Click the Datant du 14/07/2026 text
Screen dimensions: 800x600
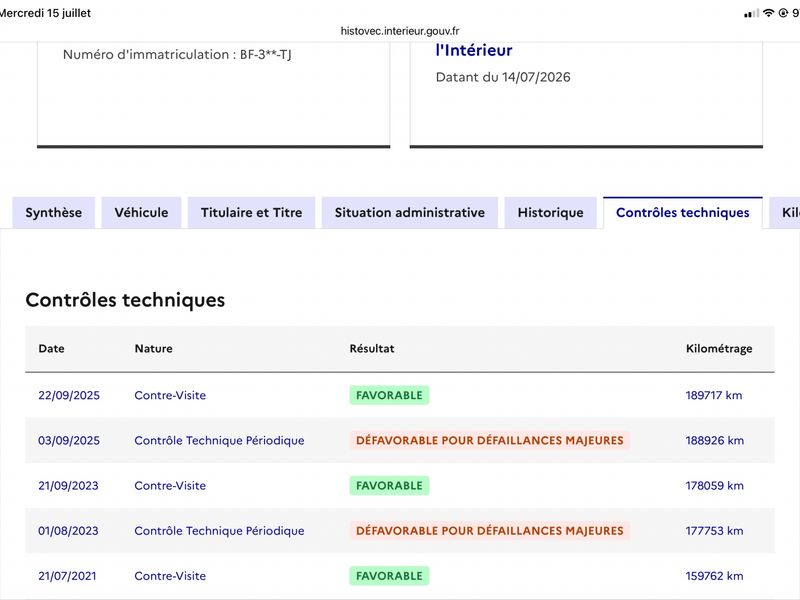[x=503, y=77]
